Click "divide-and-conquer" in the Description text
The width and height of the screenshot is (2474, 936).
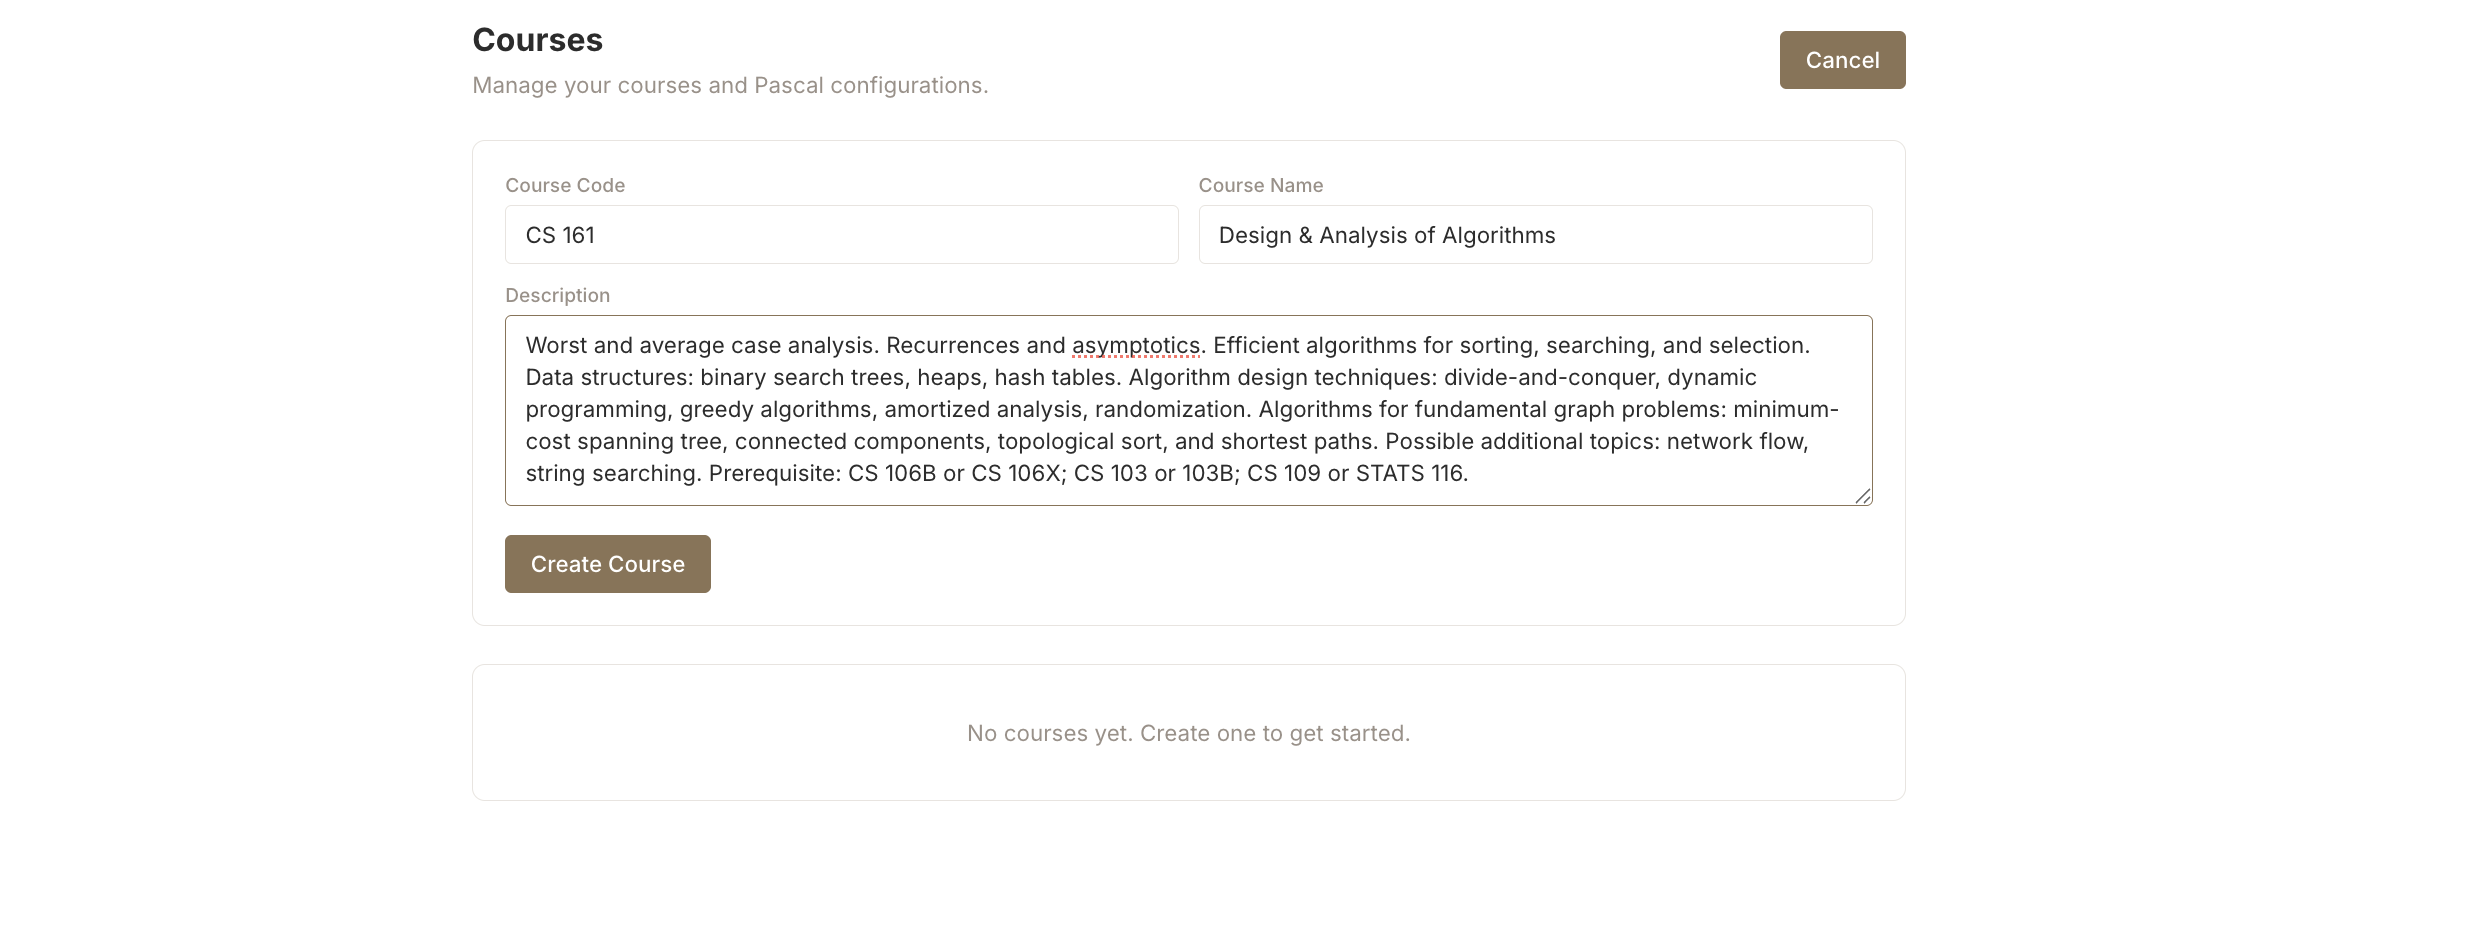(x=1548, y=378)
